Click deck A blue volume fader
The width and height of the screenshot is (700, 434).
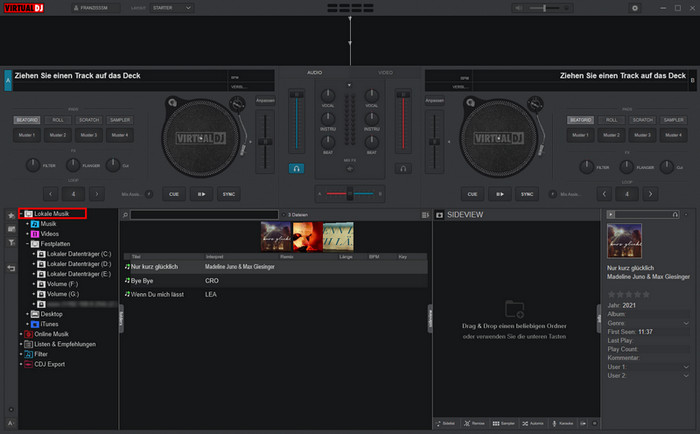(x=296, y=121)
